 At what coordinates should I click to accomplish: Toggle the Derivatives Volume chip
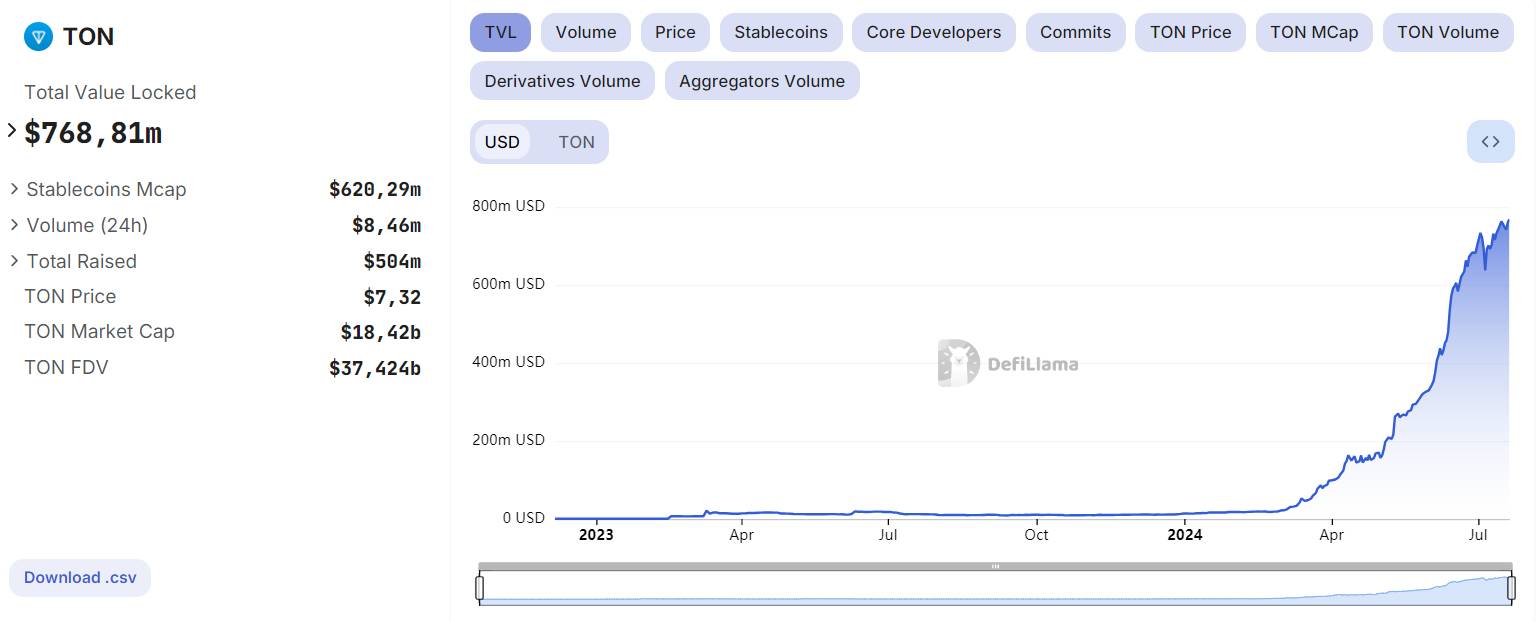tap(562, 81)
